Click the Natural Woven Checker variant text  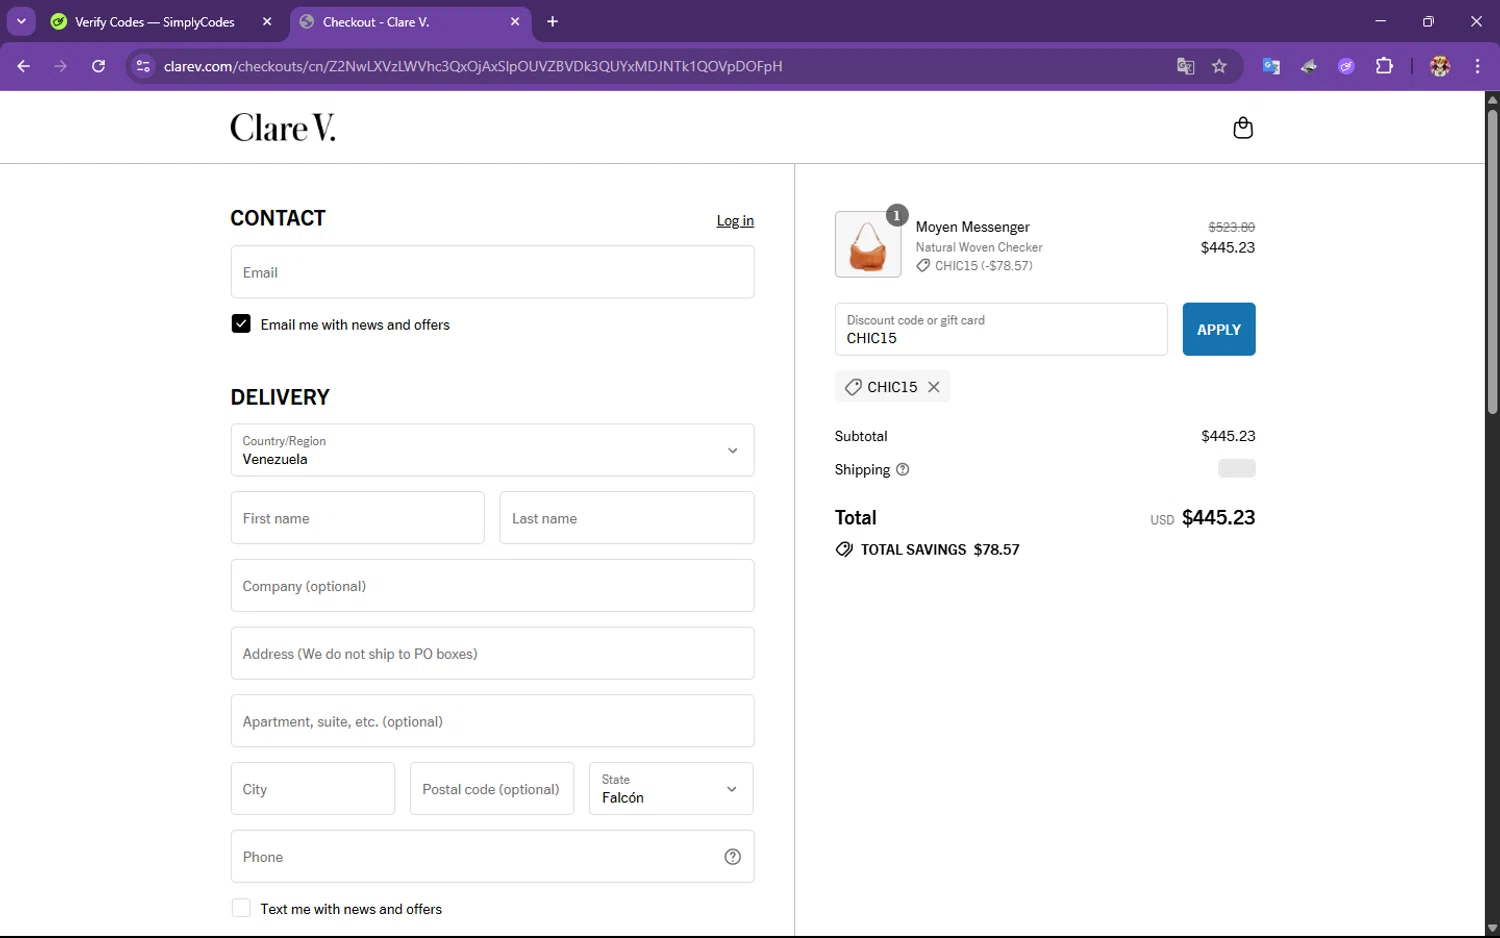coord(979,247)
